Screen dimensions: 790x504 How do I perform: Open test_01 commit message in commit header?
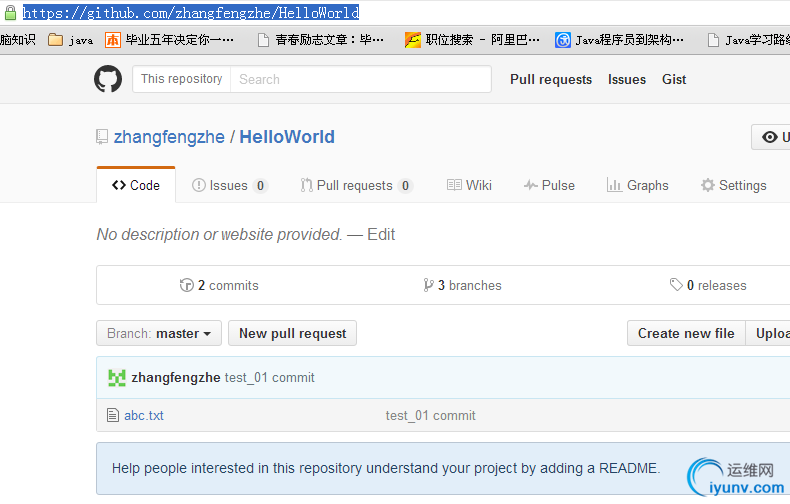[270, 377]
